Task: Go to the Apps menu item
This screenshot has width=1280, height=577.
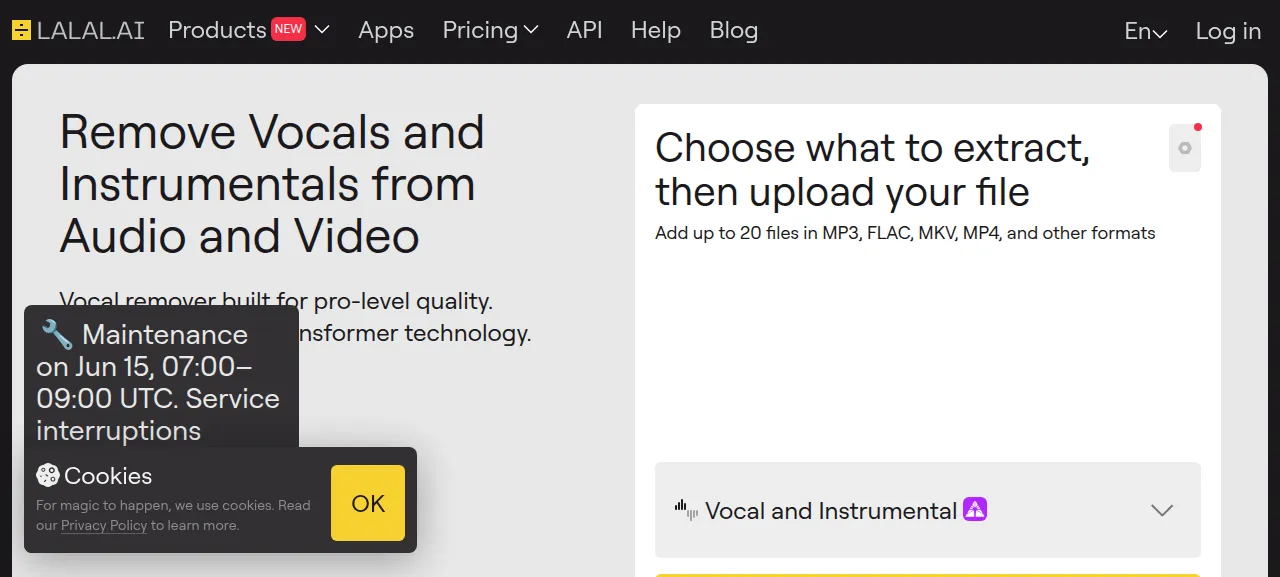Action: click(386, 30)
